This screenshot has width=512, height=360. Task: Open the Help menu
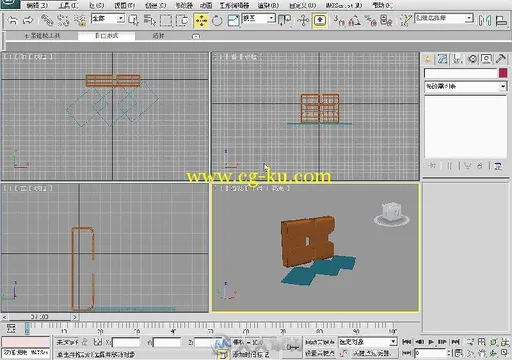[382, 6]
